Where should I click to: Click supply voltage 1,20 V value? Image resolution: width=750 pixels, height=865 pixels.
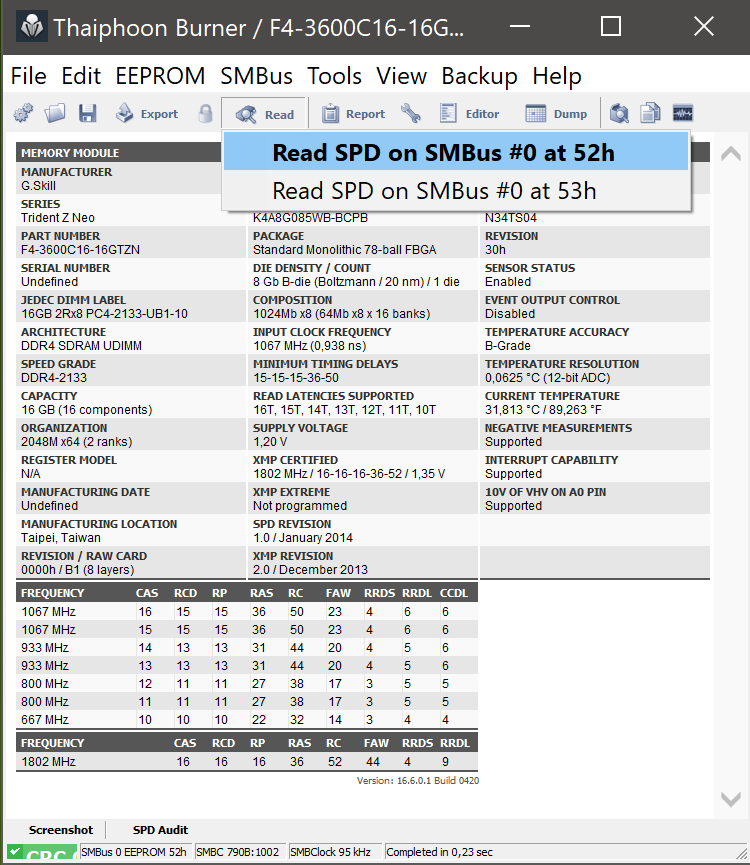[x=270, y=442]
